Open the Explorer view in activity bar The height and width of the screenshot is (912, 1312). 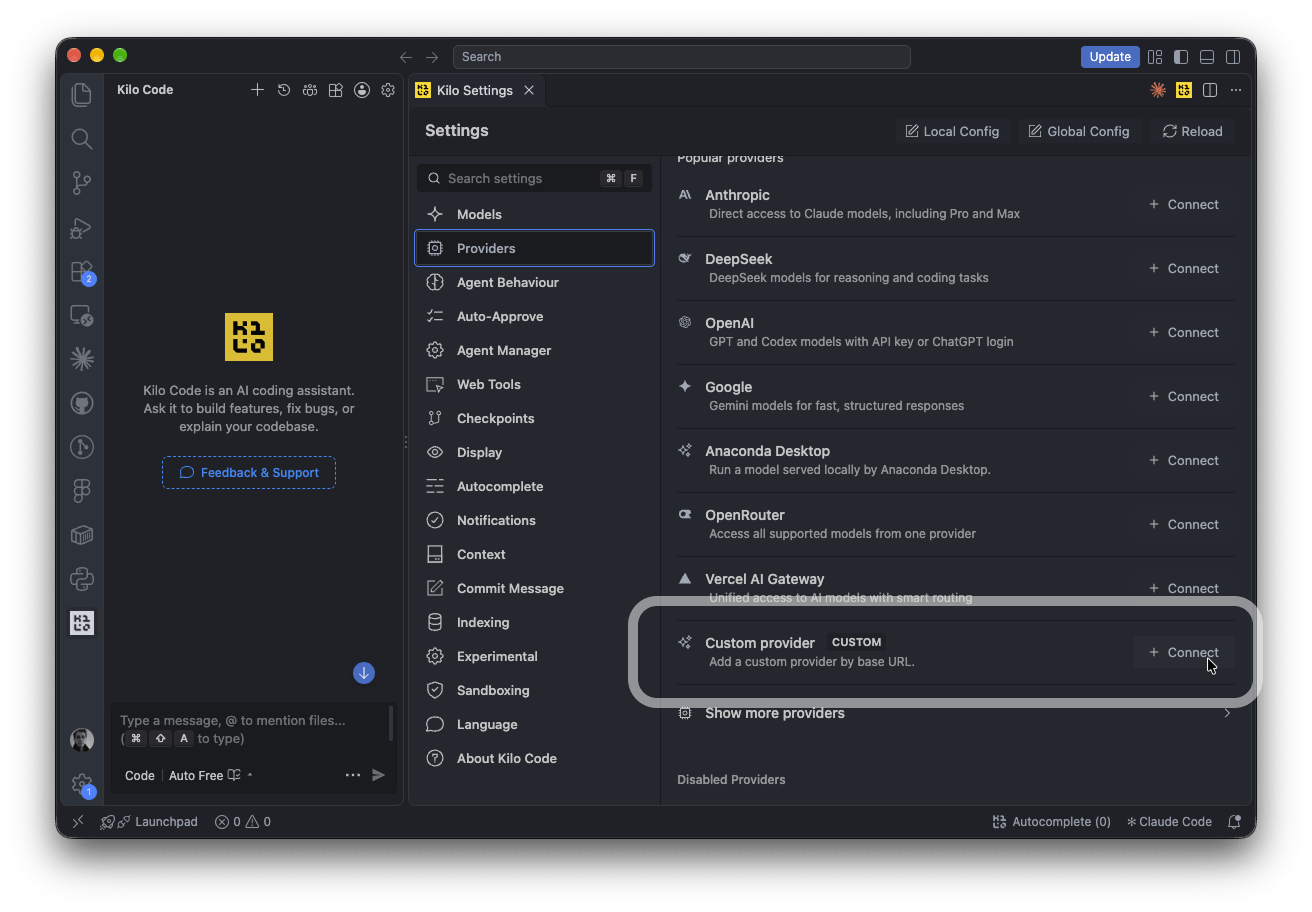pyautogui.click(x=82, y=94)
